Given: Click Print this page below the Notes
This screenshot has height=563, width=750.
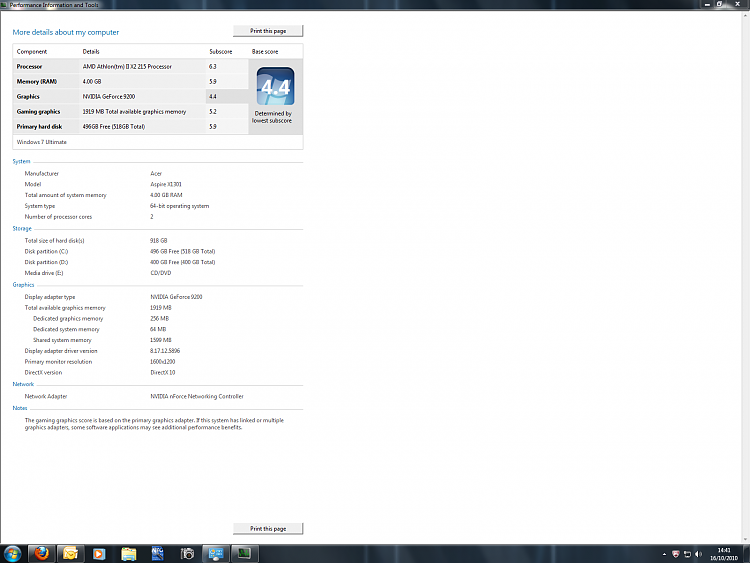Looking at the screenshot, I should [x=268, y=529].
